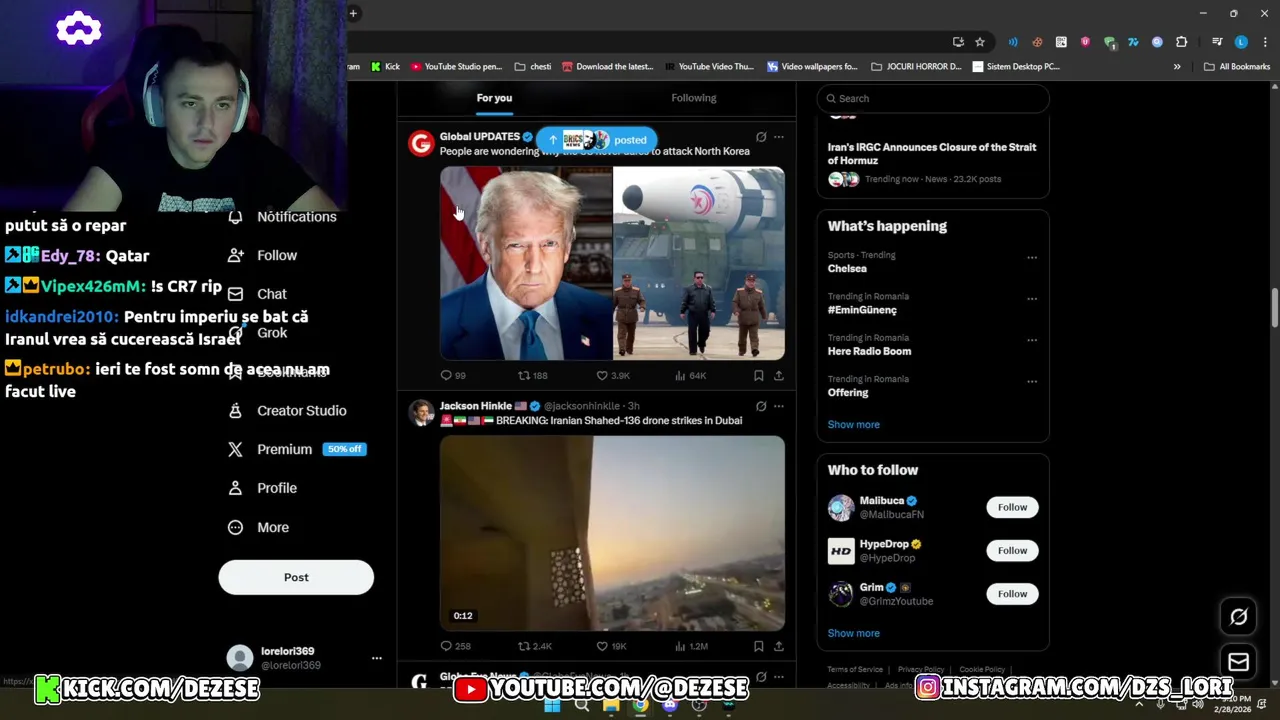Open more options for #EminGünenç trend
Screen dimensions: 1280x720
coord(1032,299)
